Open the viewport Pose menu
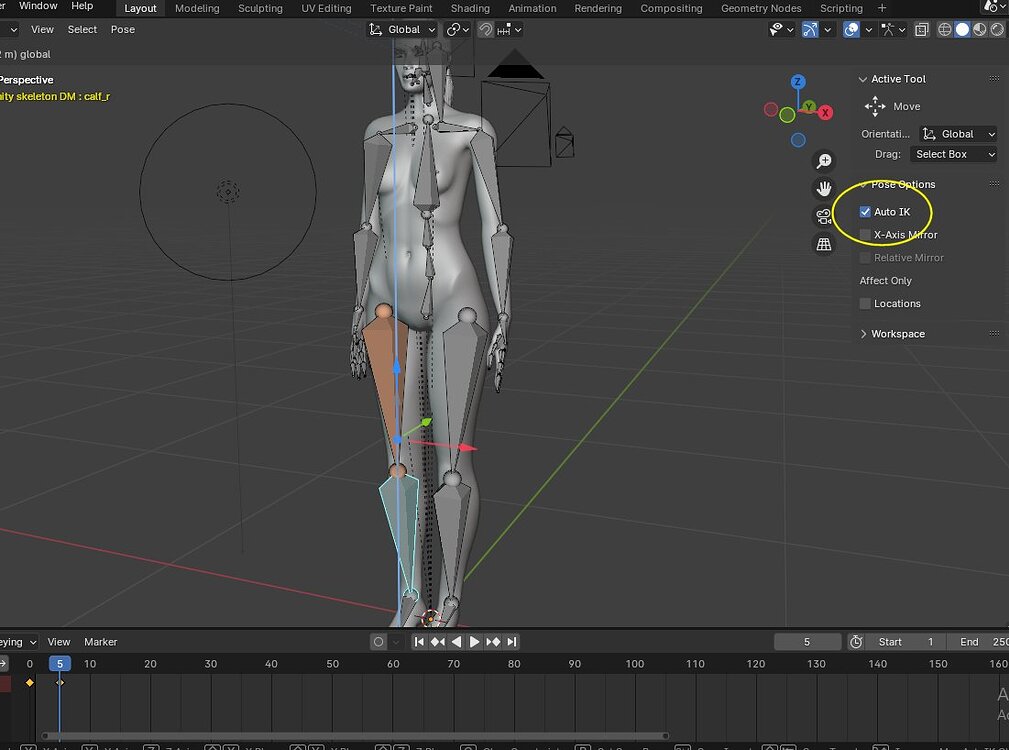 (122, 30)
